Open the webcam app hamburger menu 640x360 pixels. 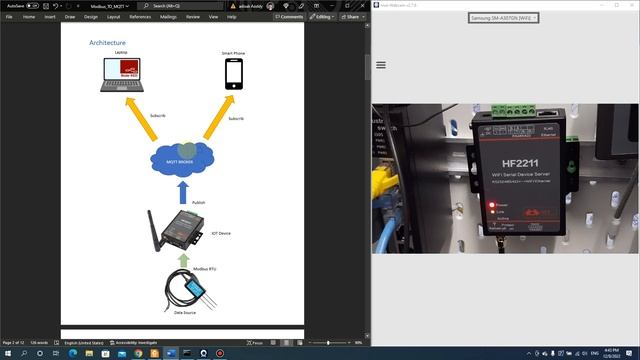click(x=381, y=65)
